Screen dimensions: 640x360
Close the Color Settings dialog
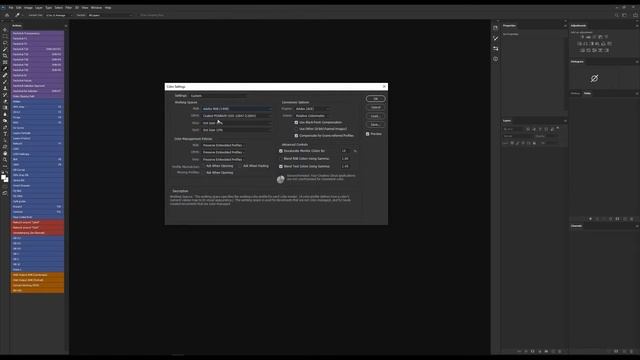tap(384, 87)
